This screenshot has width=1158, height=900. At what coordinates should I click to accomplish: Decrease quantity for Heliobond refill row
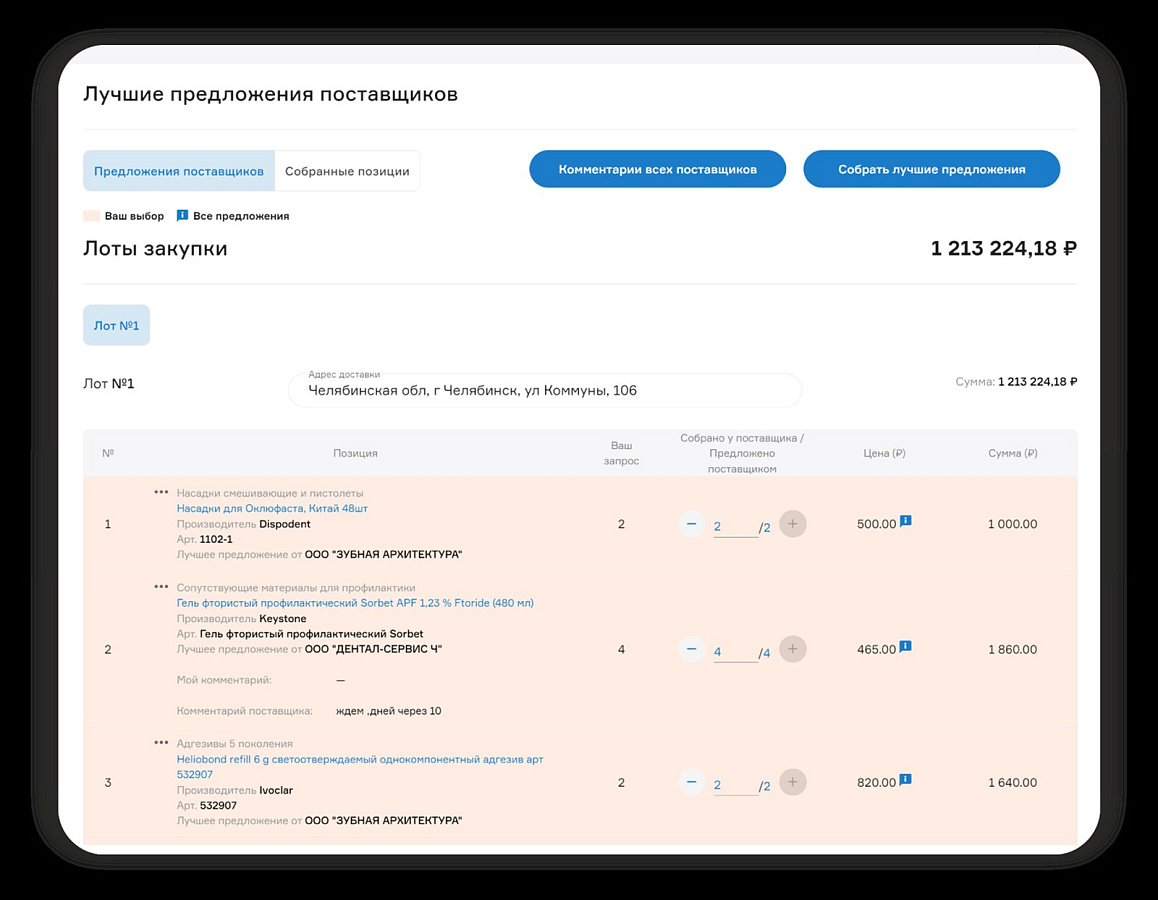tap(691, 782)
